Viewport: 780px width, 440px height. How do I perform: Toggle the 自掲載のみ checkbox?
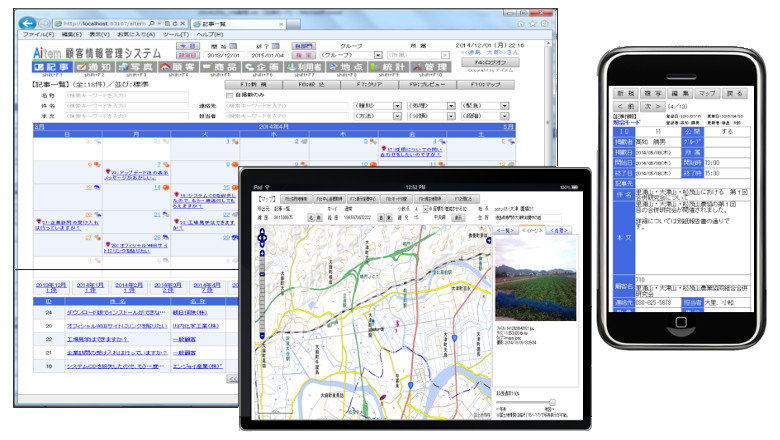229,96
